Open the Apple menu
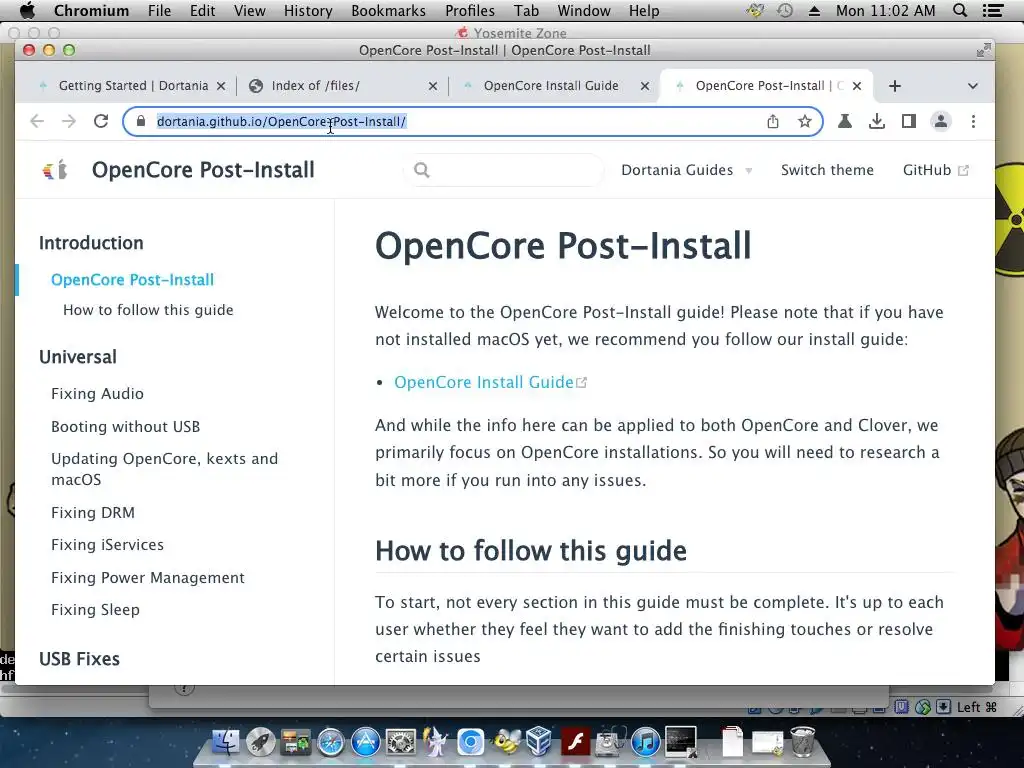This screenshot has width=1024, height=768. (x=27, y=10)
